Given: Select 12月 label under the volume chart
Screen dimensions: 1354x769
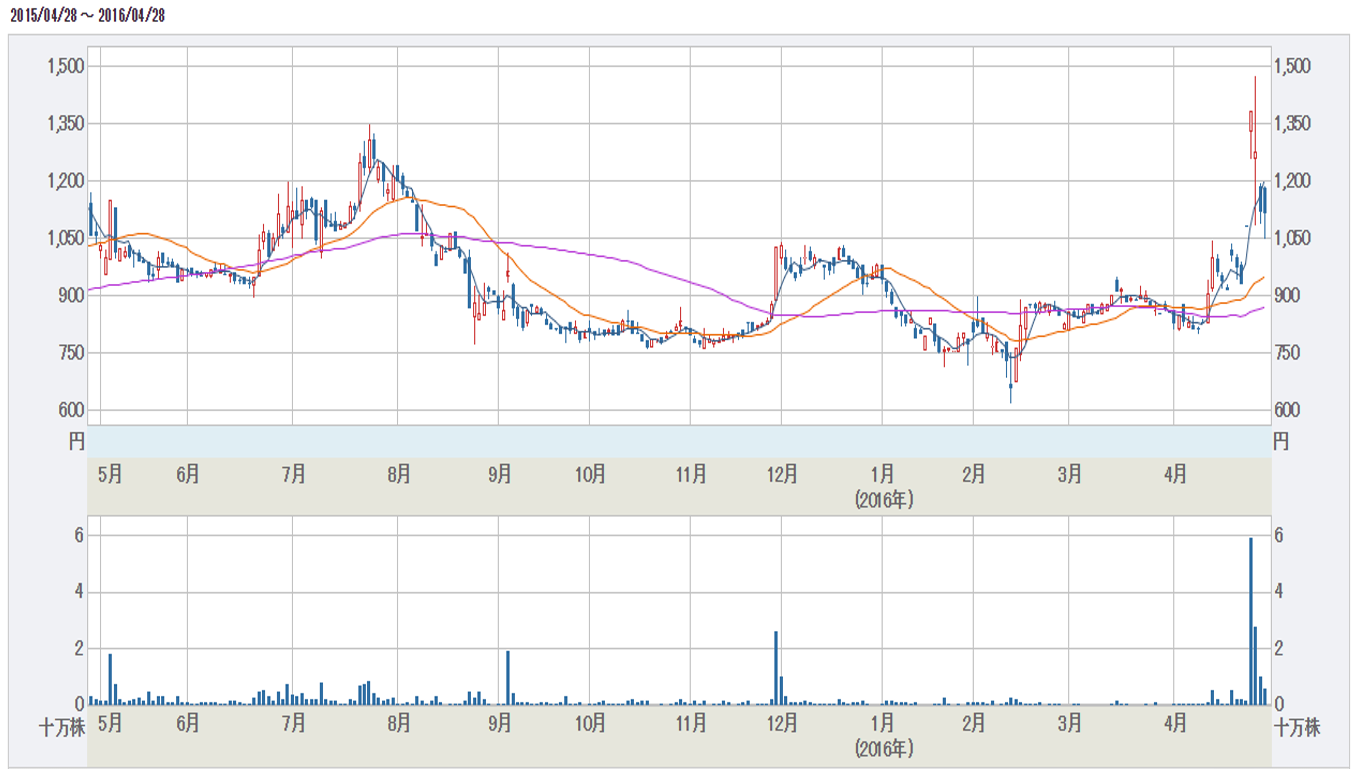Looking at the screenshot, I should [782, 722].
